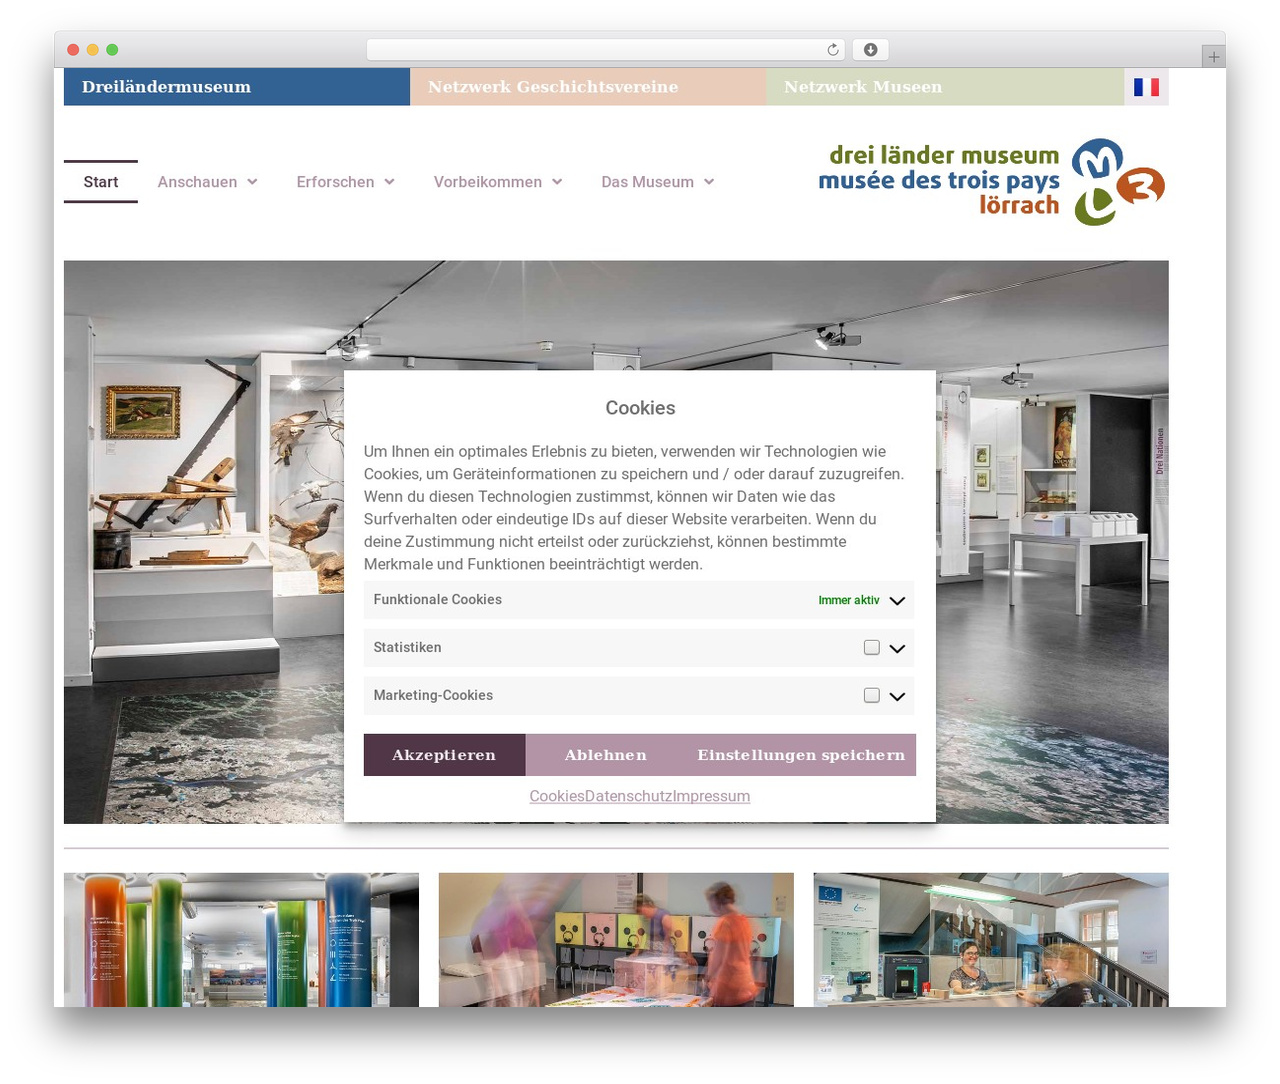Open the Anschauen dropdown menu
This screenshot has height=1084, width=1280.
click(207, 182)
